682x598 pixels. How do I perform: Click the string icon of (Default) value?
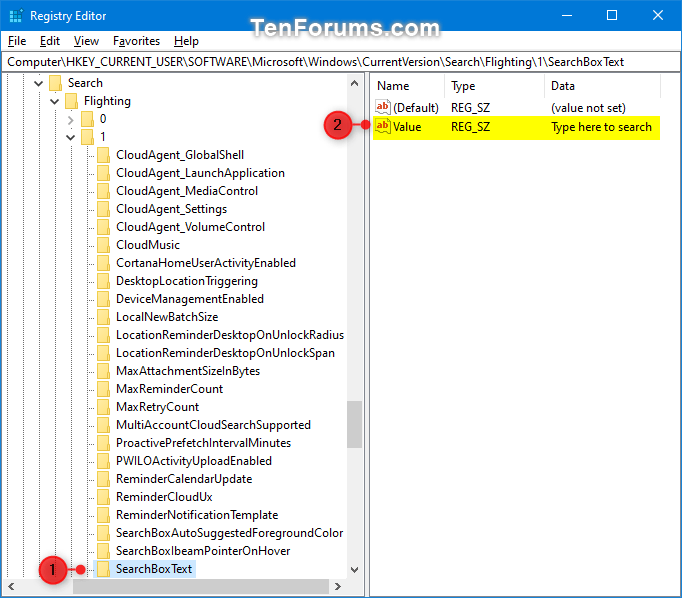383,107
